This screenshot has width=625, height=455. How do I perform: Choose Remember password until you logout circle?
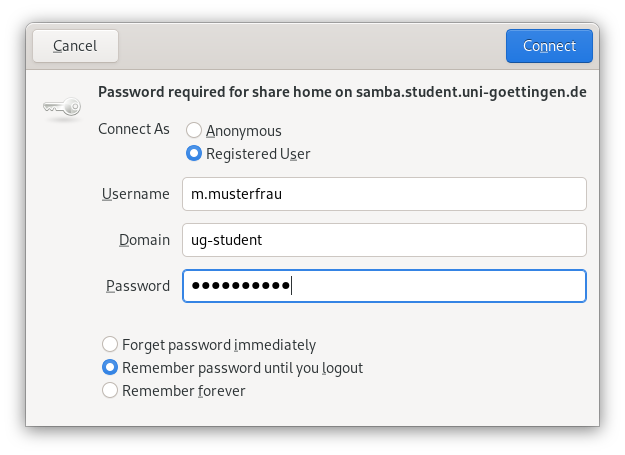pyautogui.click(x=110, y=367)
